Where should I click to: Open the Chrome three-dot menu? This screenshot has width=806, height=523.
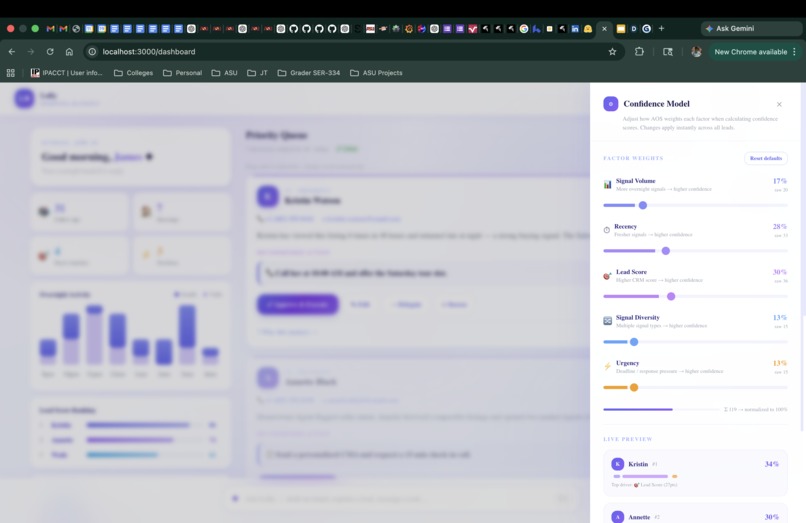(795, 52)
